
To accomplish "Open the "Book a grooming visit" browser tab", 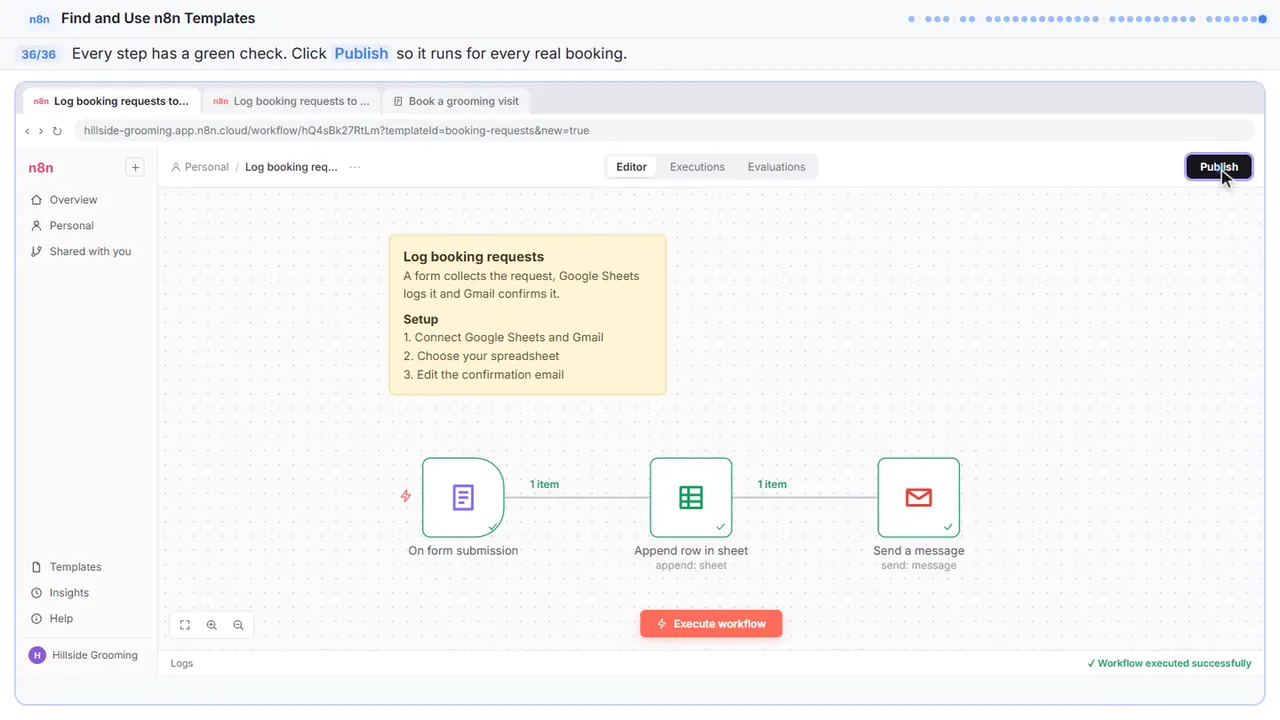I will pos(457,101).
